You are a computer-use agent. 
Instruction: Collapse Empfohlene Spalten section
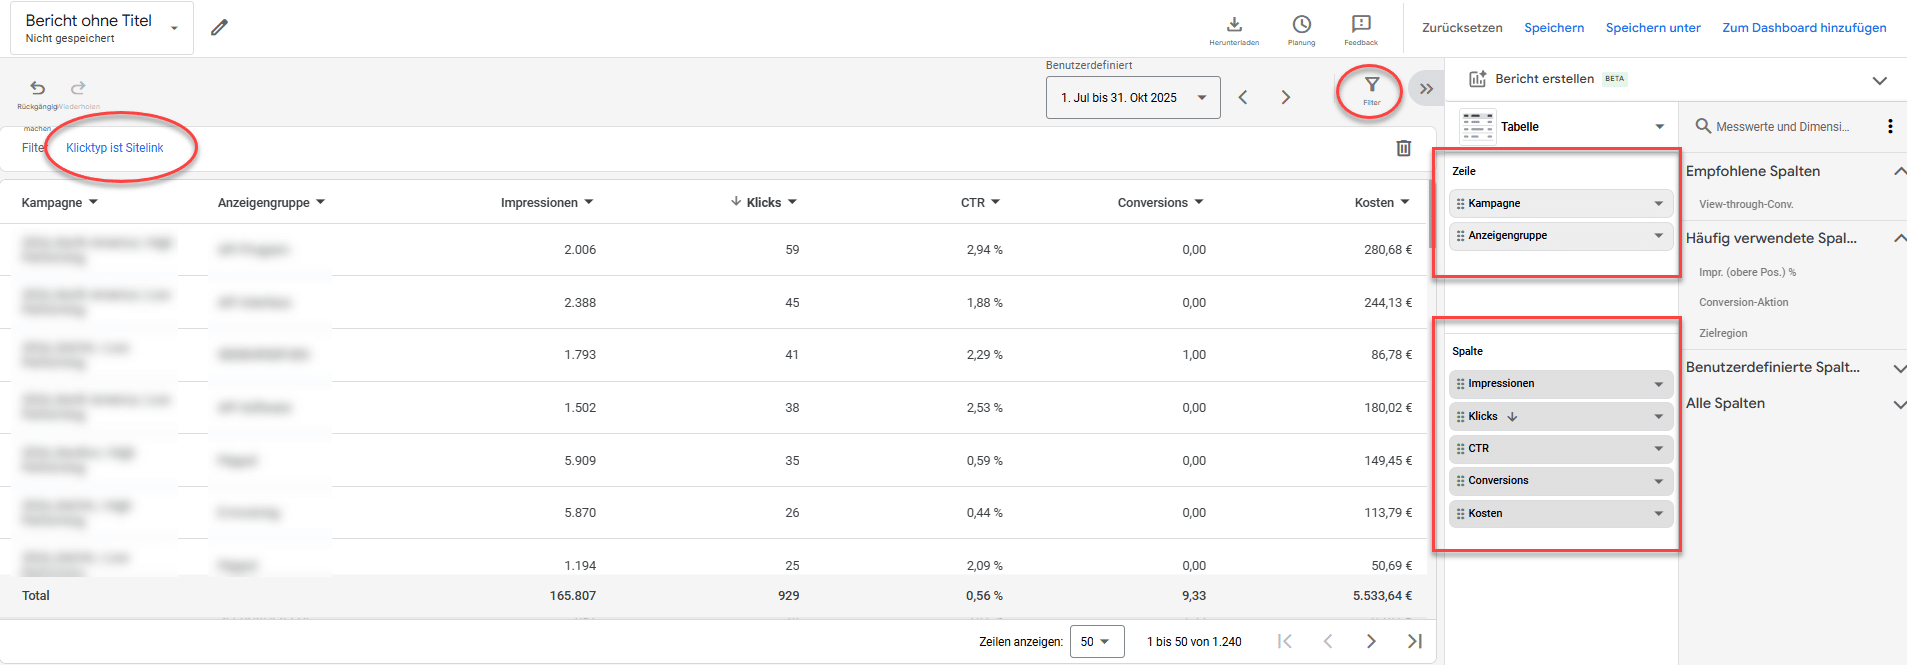pos(1899,172)
